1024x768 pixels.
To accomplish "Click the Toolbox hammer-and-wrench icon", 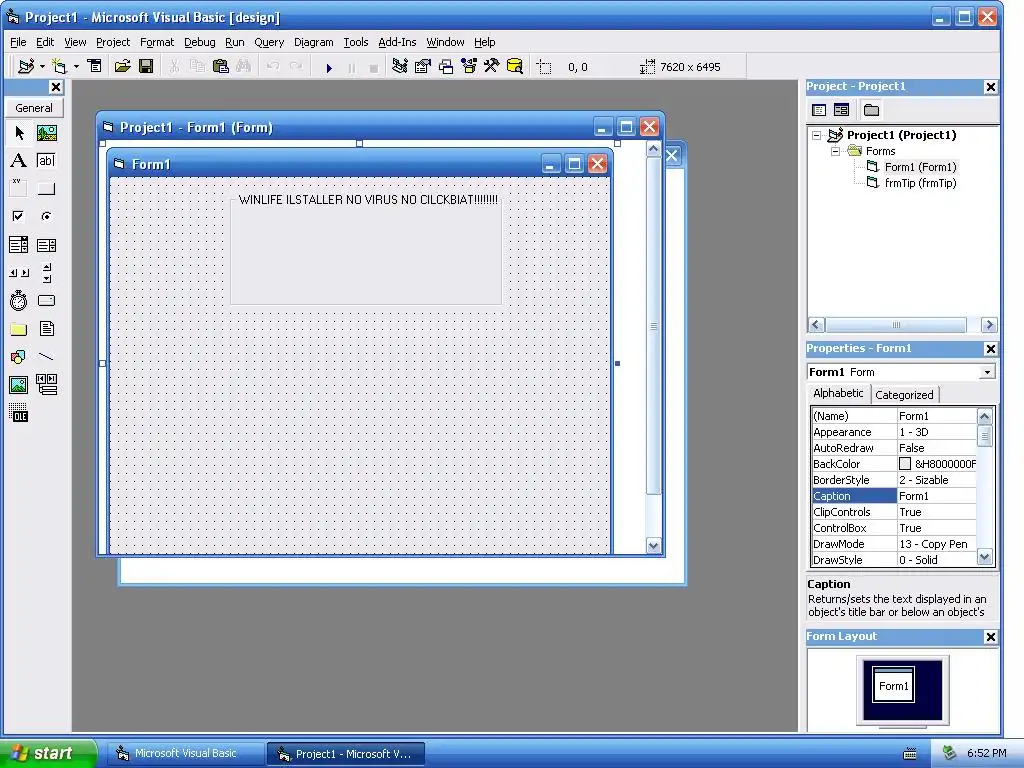I will [491, 67].
